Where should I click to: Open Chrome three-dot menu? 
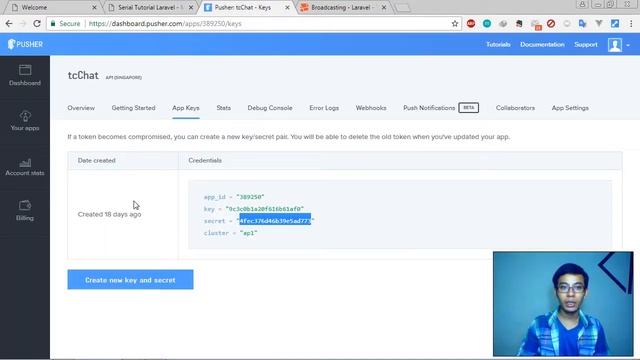pyautogui.click(x=631, y=24)
